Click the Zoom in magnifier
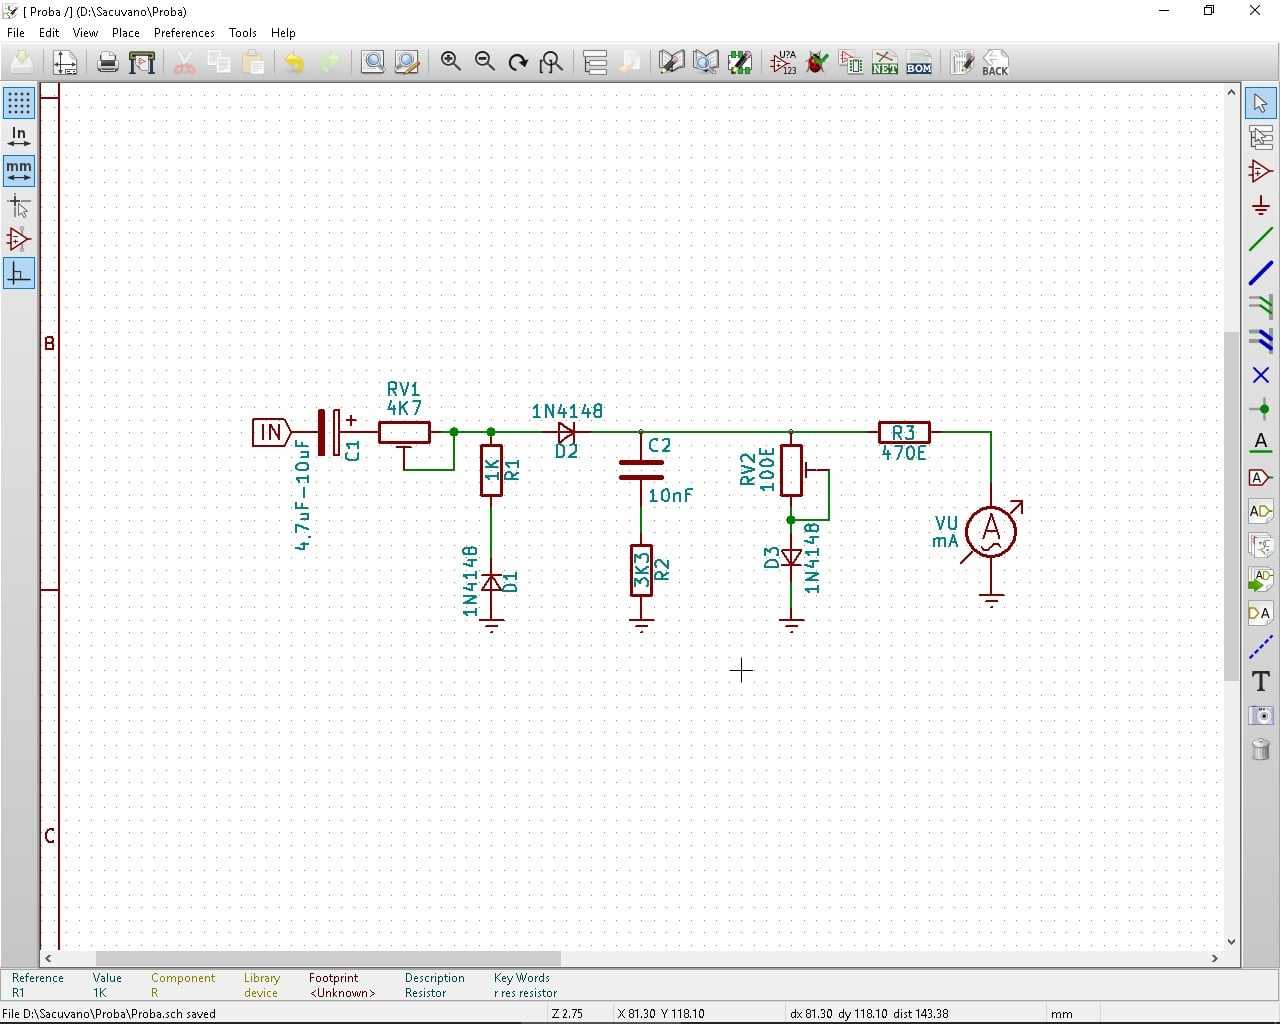Screen dimensions: 1280x1024 tap(451, 62)
